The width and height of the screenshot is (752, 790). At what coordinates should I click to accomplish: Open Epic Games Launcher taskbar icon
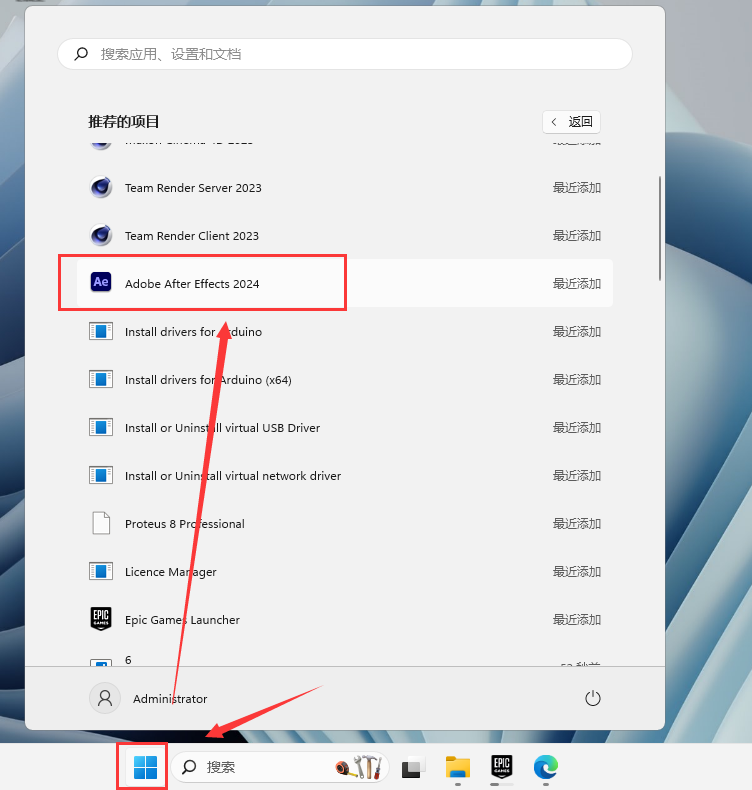click(502, 766)
